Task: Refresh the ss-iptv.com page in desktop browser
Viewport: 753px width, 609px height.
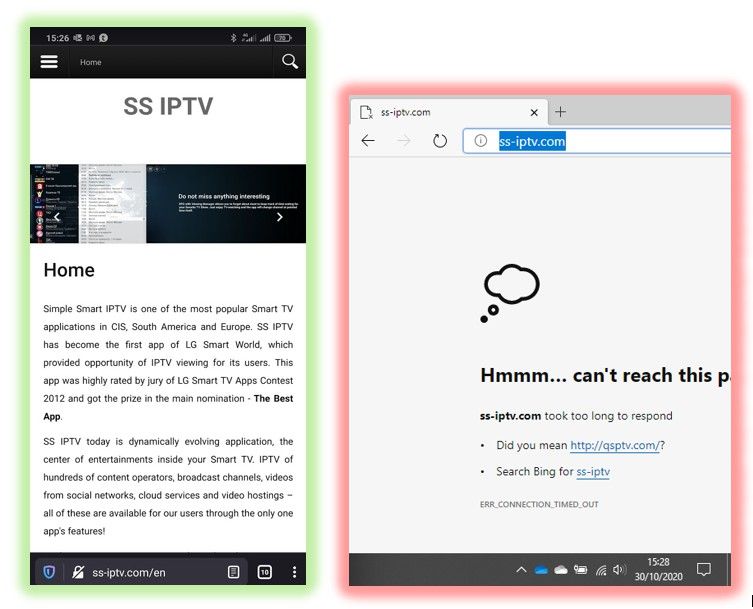Action: [x=440, y=141]
